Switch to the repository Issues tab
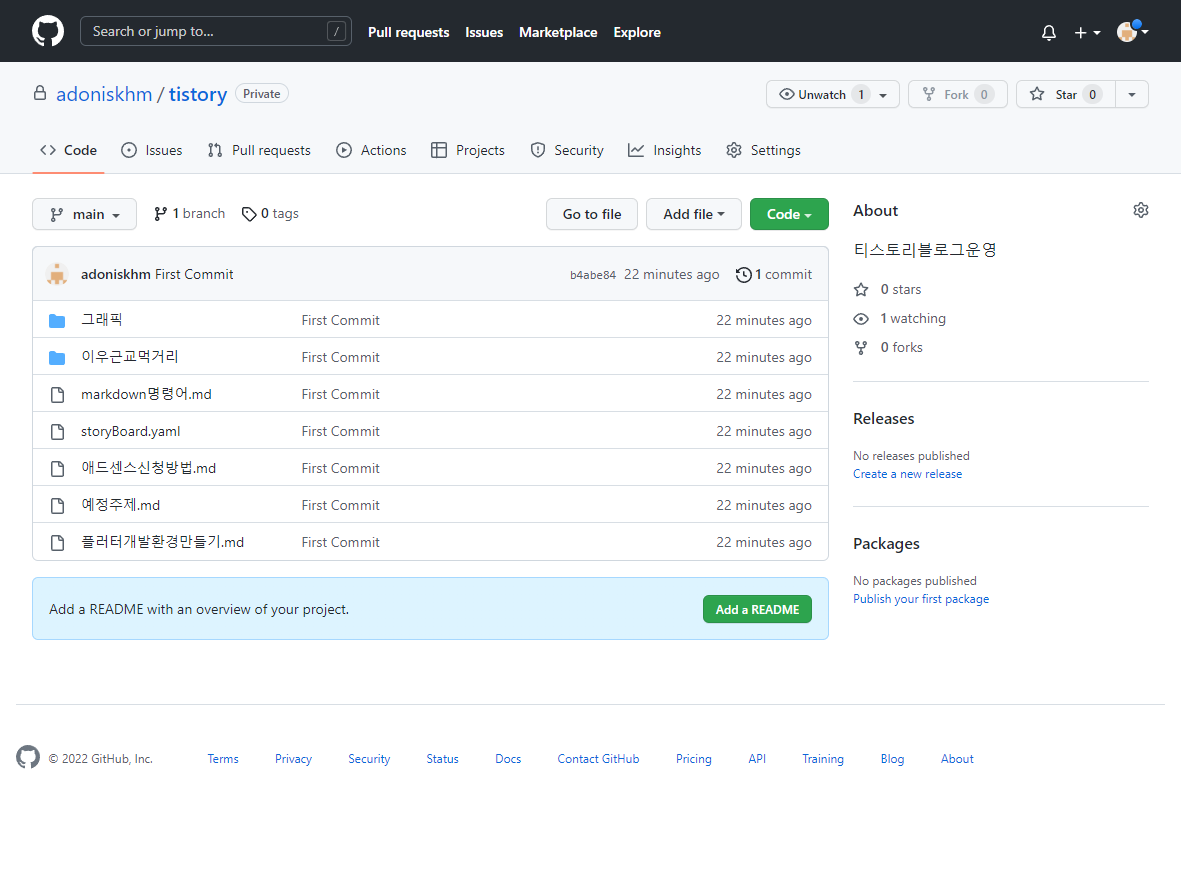The height and width of the screenshot is (880, 1181). point(151,150)
